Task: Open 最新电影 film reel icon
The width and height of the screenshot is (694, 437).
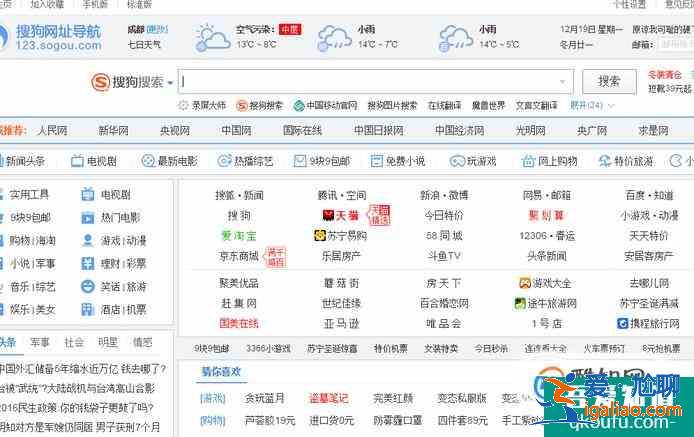Action: click(148, 161)
